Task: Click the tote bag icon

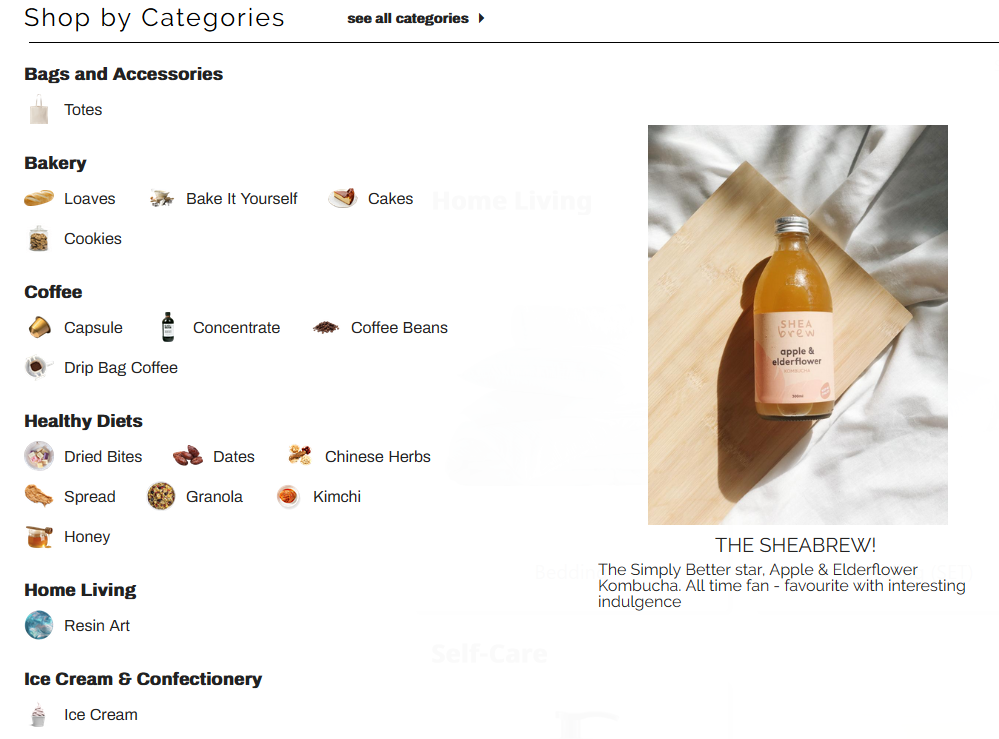Action: tap(39, 110)
